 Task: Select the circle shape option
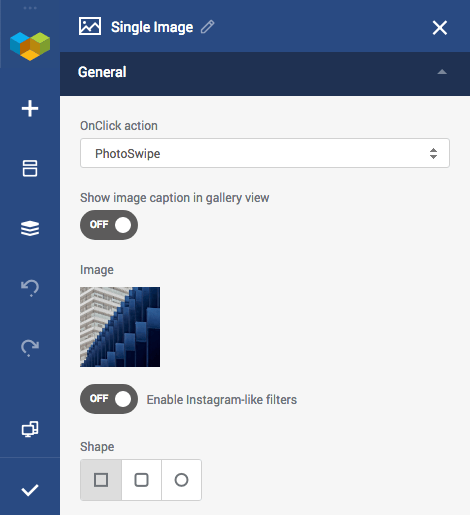(x=181, y=480)
